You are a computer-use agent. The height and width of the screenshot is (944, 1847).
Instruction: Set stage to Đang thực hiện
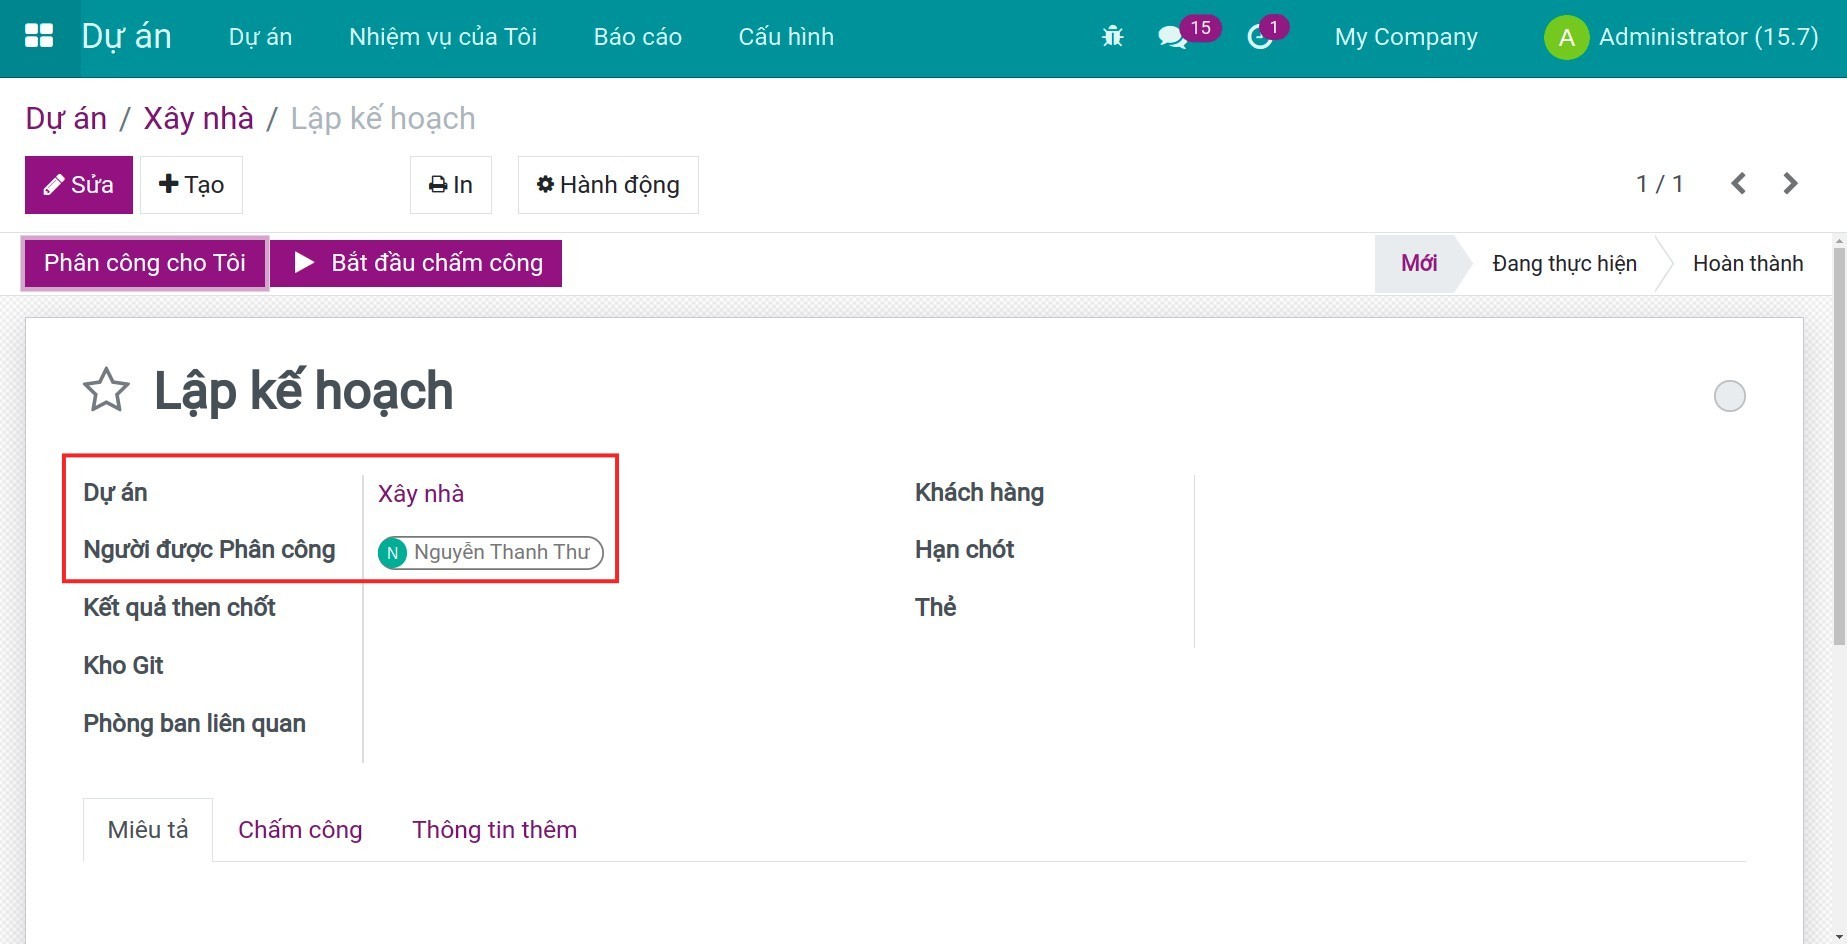[x=1564, y=264]
